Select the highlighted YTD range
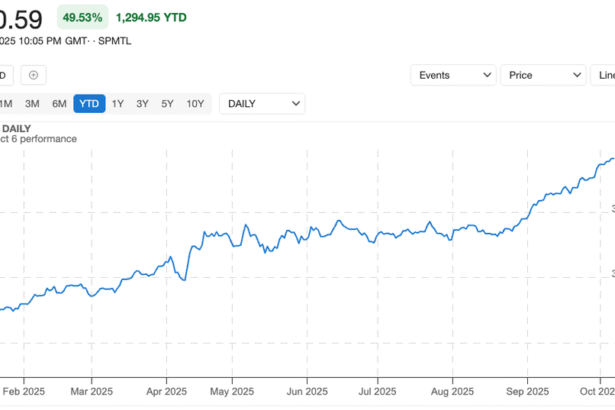This screenshot has width=615, height=410. (x=89, y=103)
